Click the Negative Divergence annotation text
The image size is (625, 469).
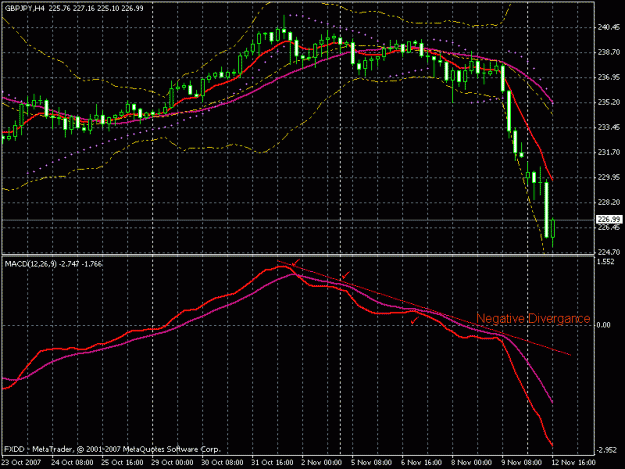(533, 318)
